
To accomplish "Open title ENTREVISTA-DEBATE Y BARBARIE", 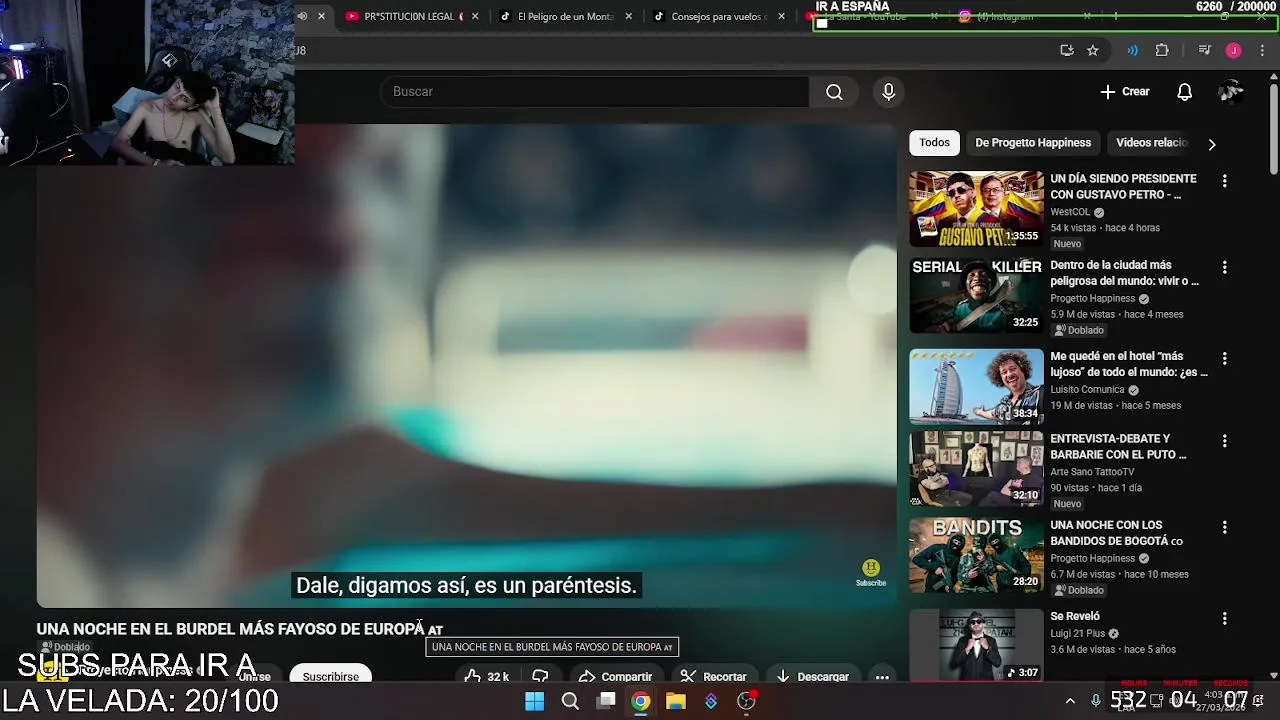I will click(x=1118, y=447).
